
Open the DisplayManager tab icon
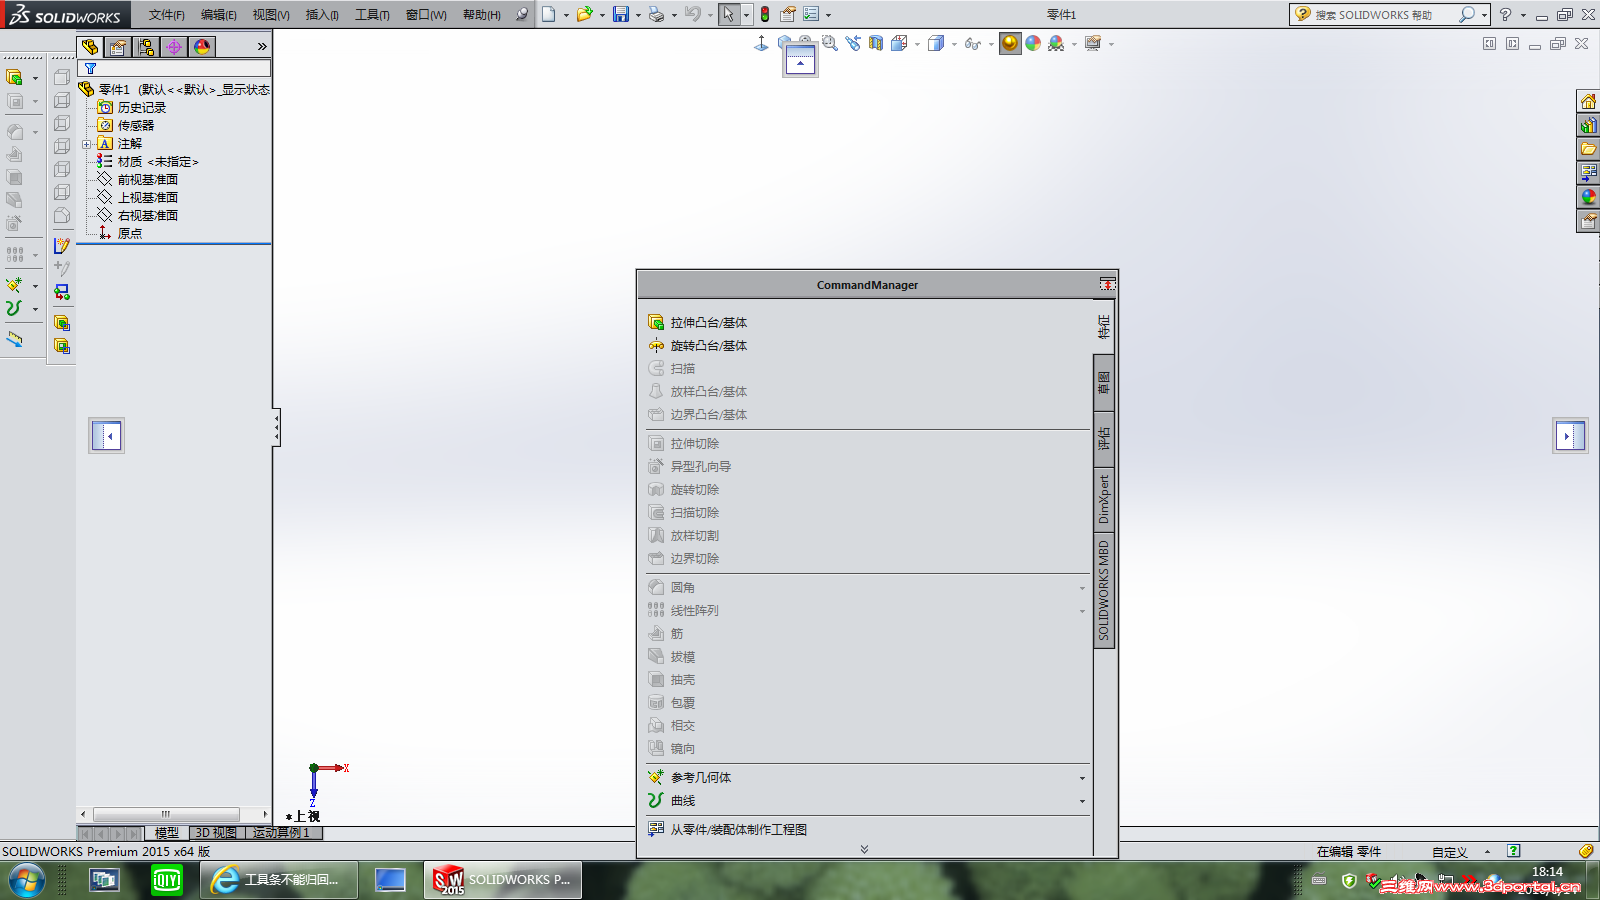(x=202, y=47)
